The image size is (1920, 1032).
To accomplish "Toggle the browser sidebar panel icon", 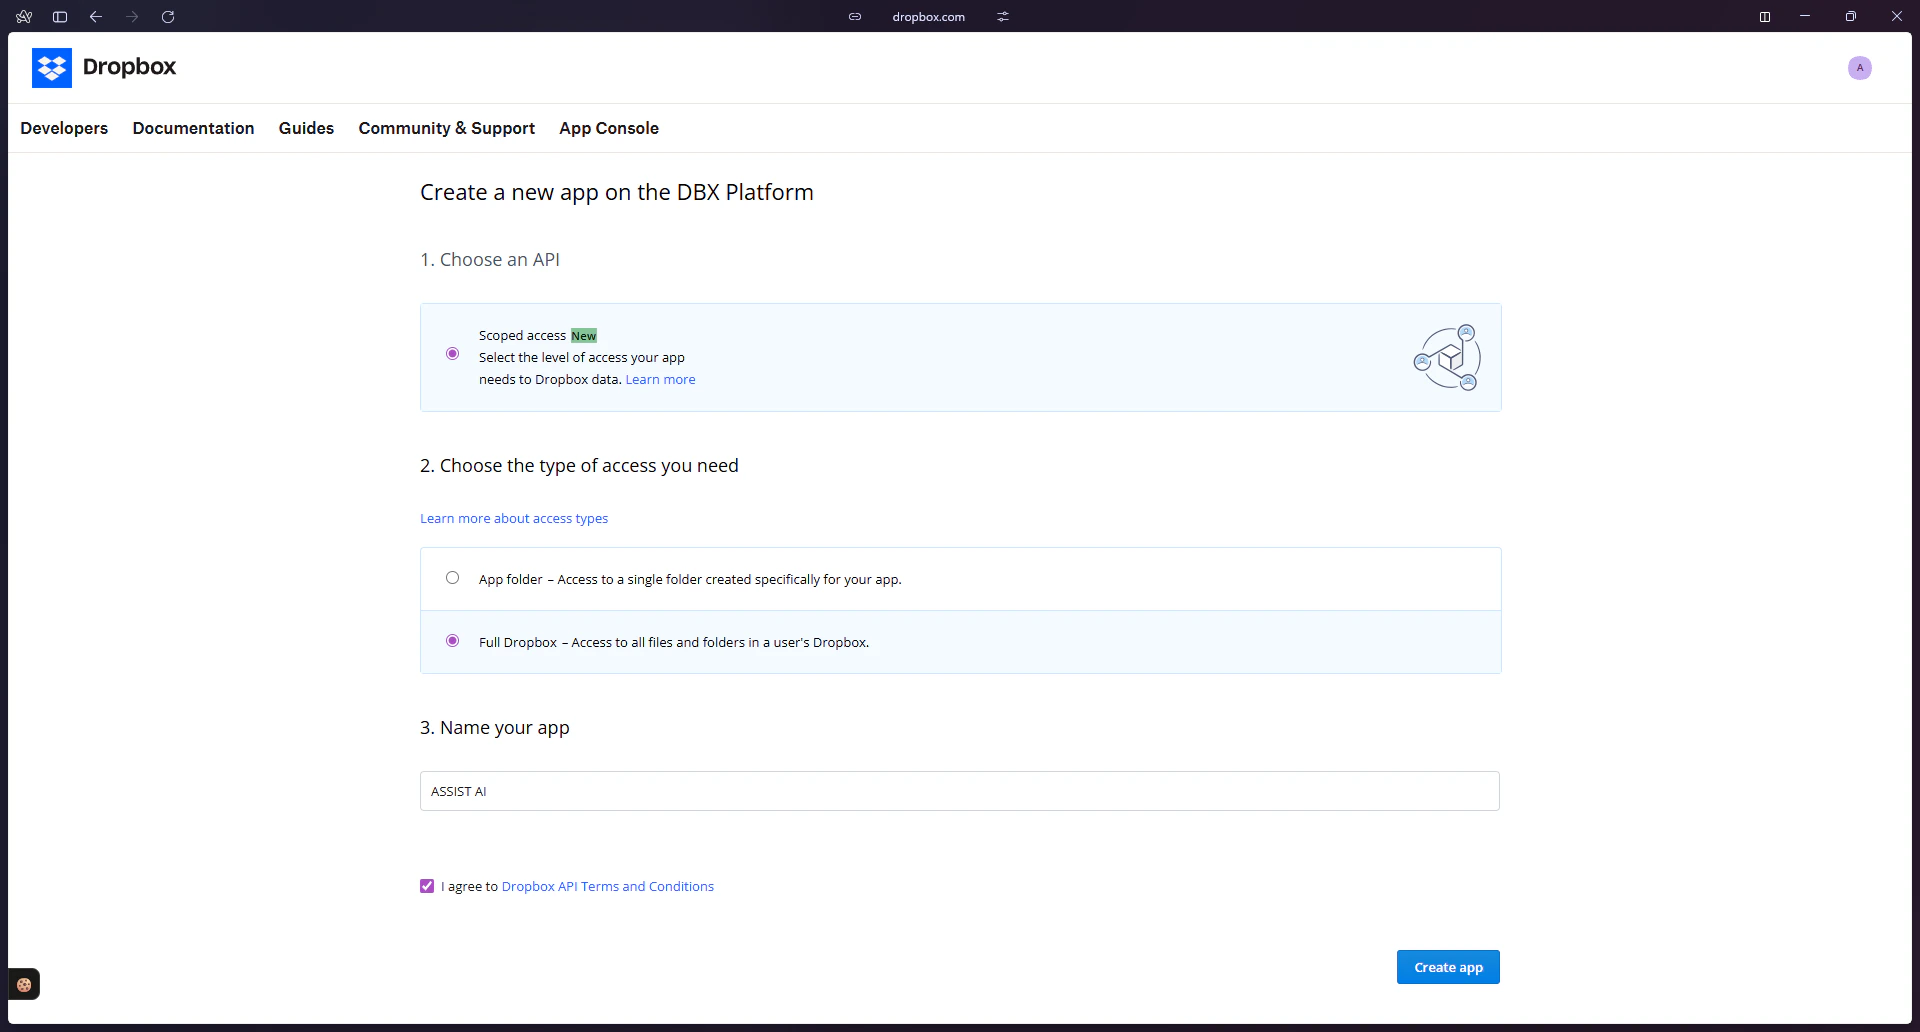I will coord(60,16).
